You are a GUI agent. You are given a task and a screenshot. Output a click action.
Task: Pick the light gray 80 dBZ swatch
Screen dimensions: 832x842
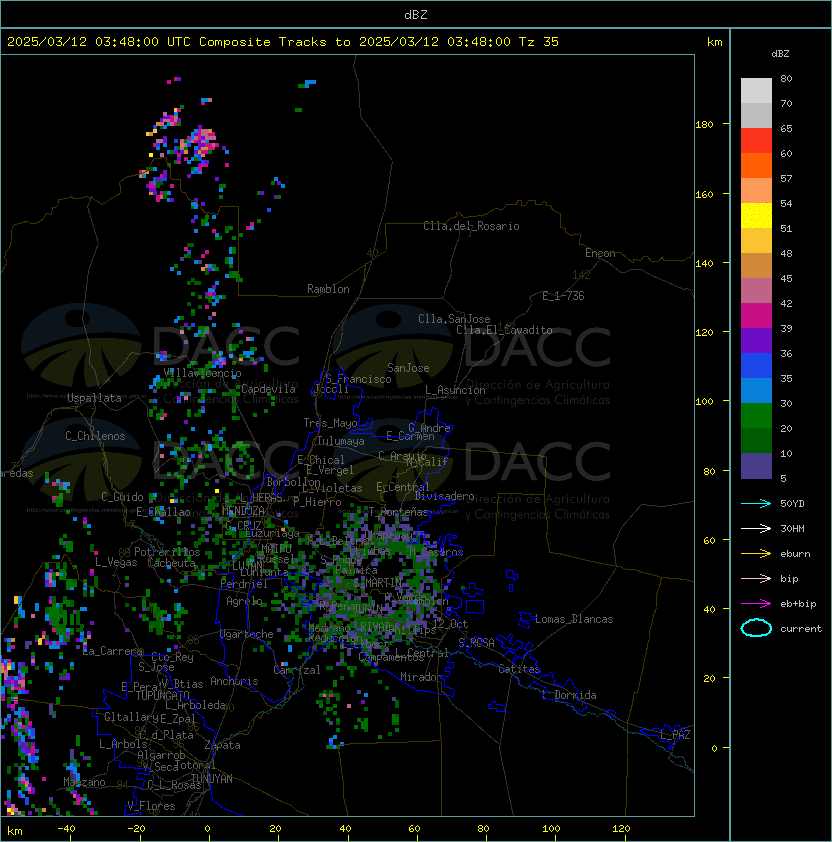point(756,90)
